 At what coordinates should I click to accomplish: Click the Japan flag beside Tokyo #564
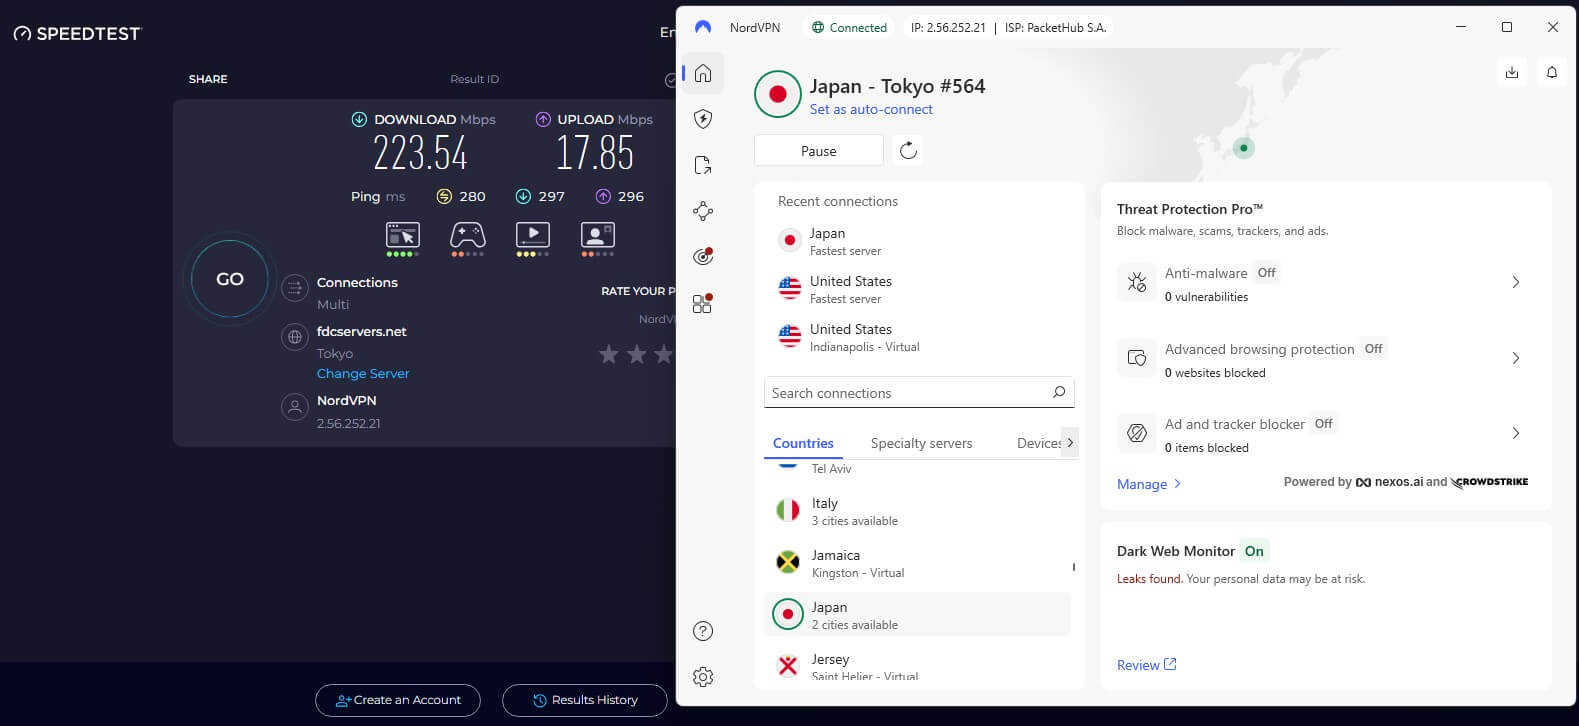(778, 95)
